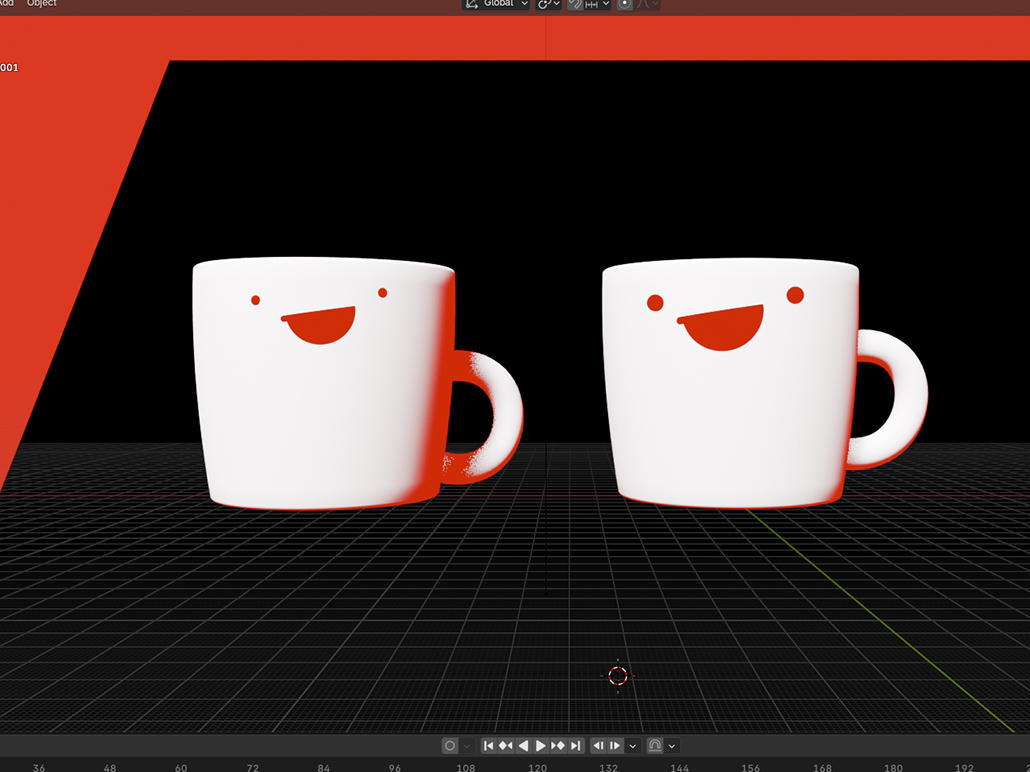
Task: Toggle proportional editing in header
Action: (x=624, y=4)
